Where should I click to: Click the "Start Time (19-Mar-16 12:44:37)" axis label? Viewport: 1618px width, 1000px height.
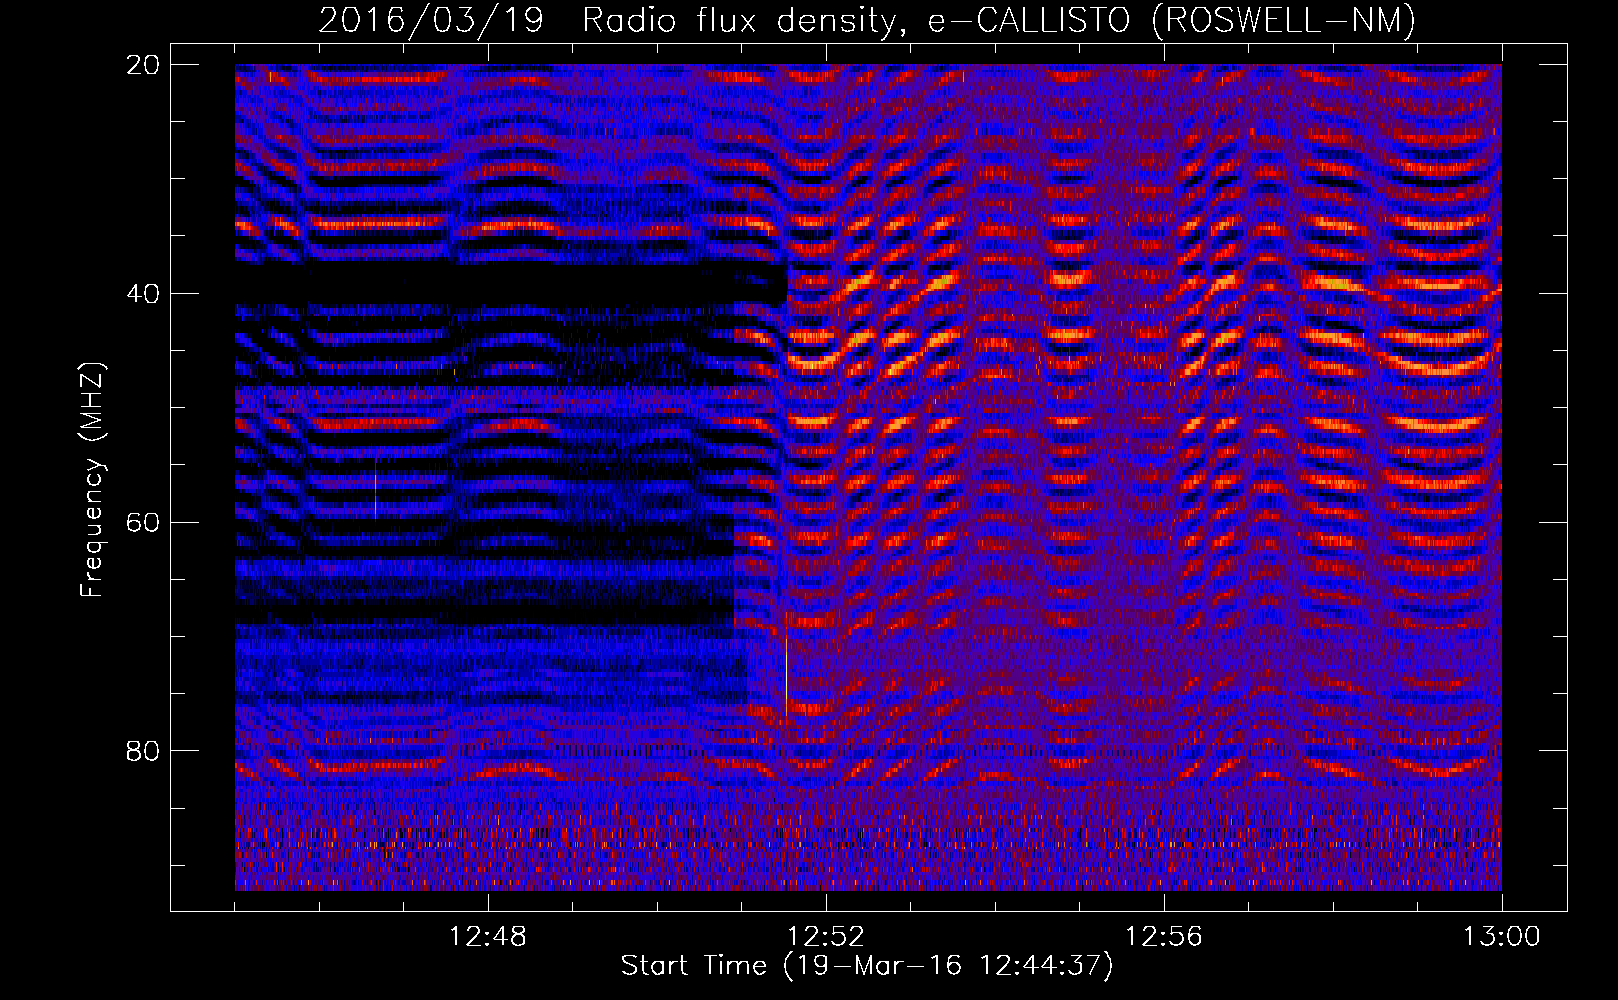click(x=867, y=966)
